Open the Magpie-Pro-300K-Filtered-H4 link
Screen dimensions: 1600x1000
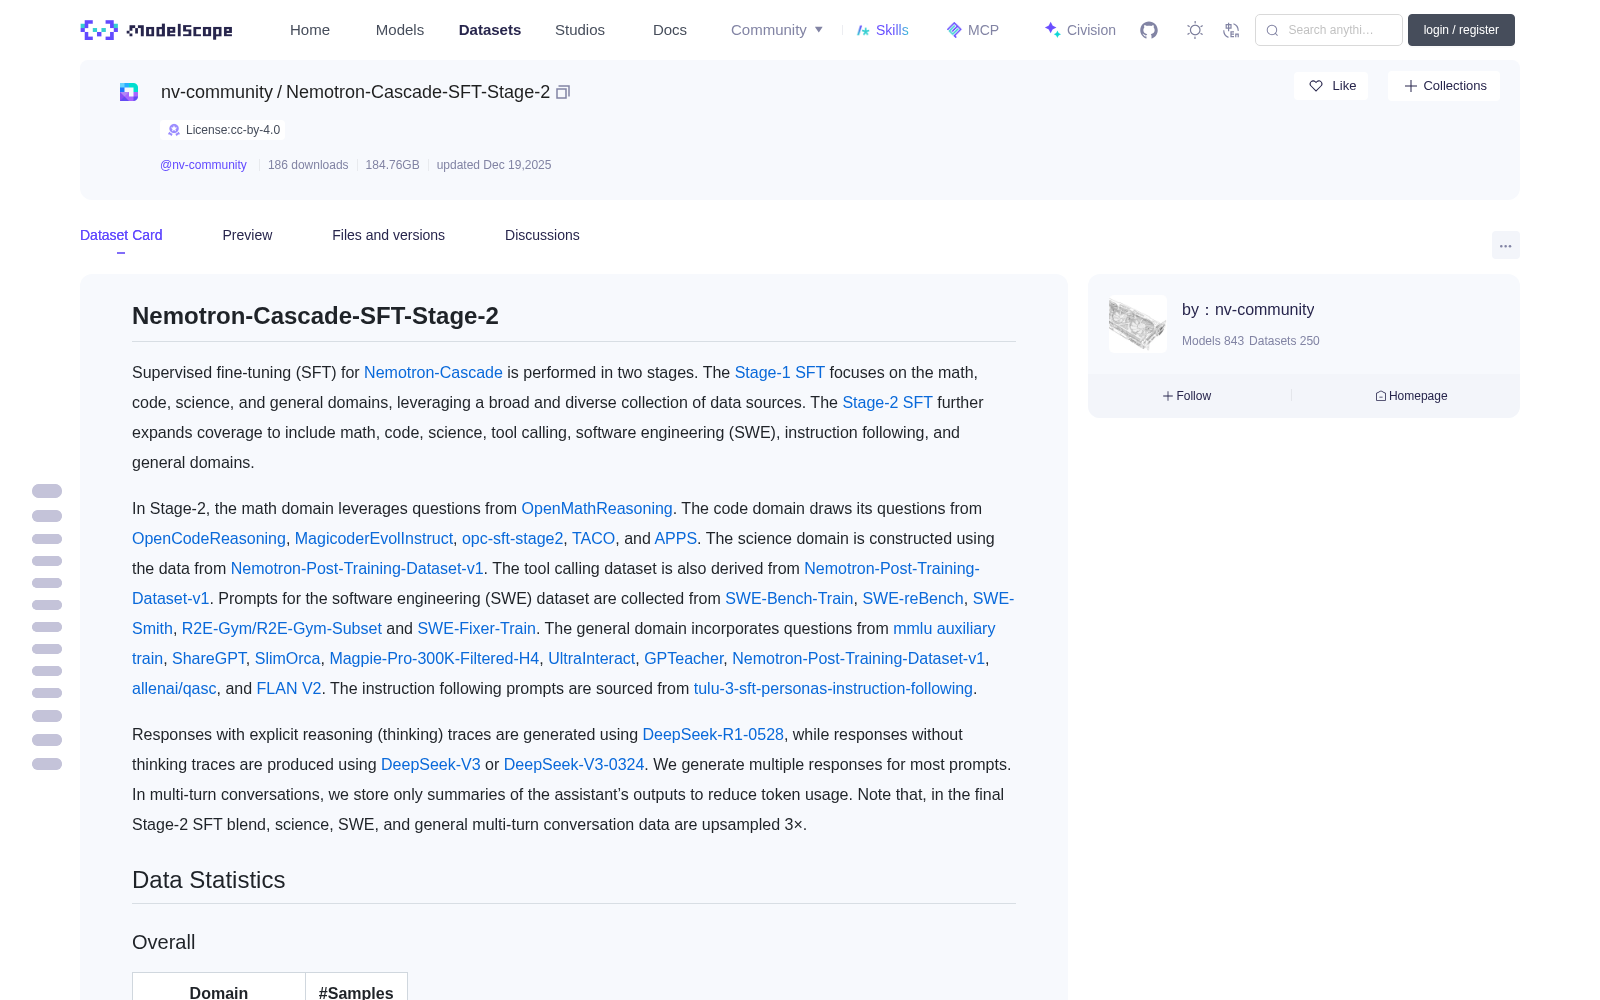434,658
